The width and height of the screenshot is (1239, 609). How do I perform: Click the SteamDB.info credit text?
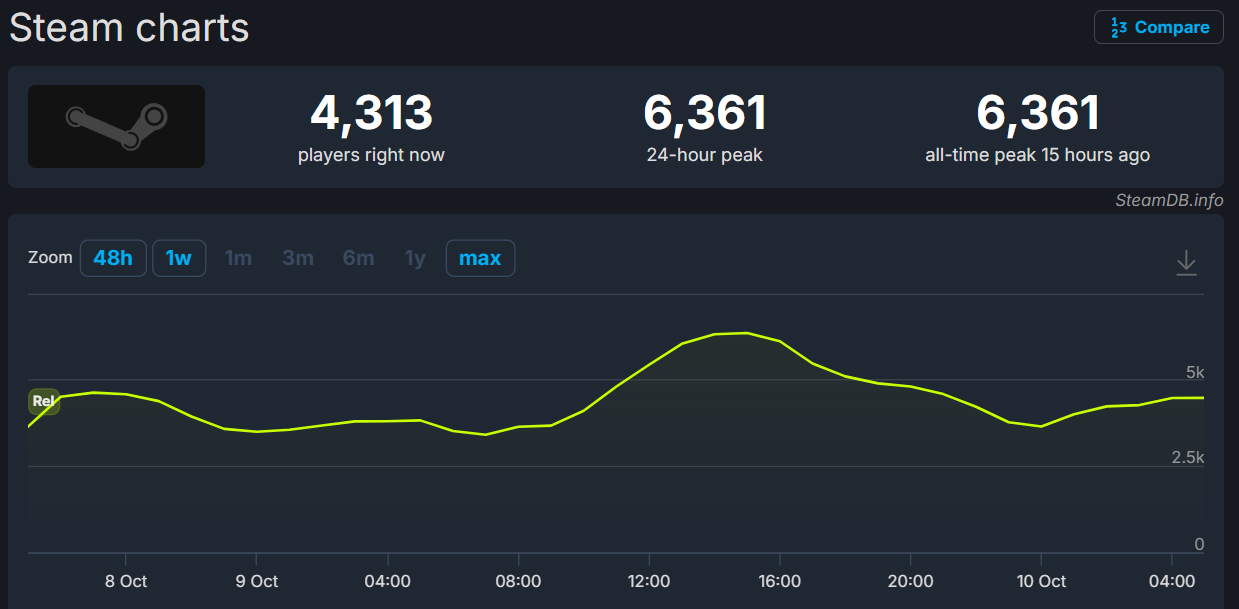pos(1169,200)
